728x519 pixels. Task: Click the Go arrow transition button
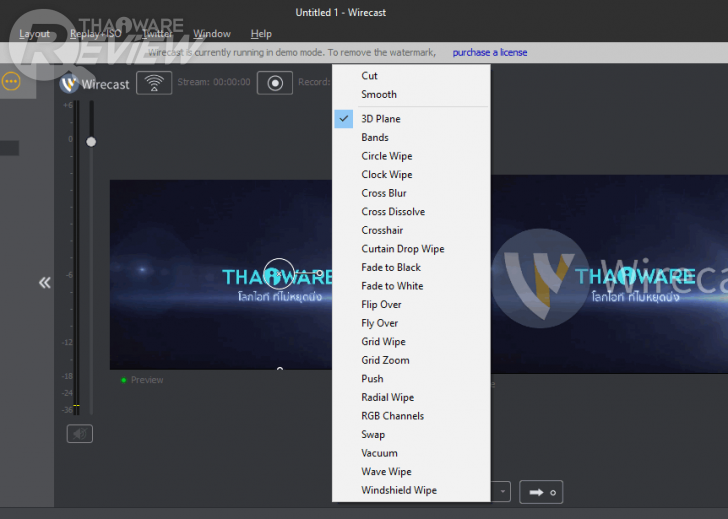pos(541,492)
